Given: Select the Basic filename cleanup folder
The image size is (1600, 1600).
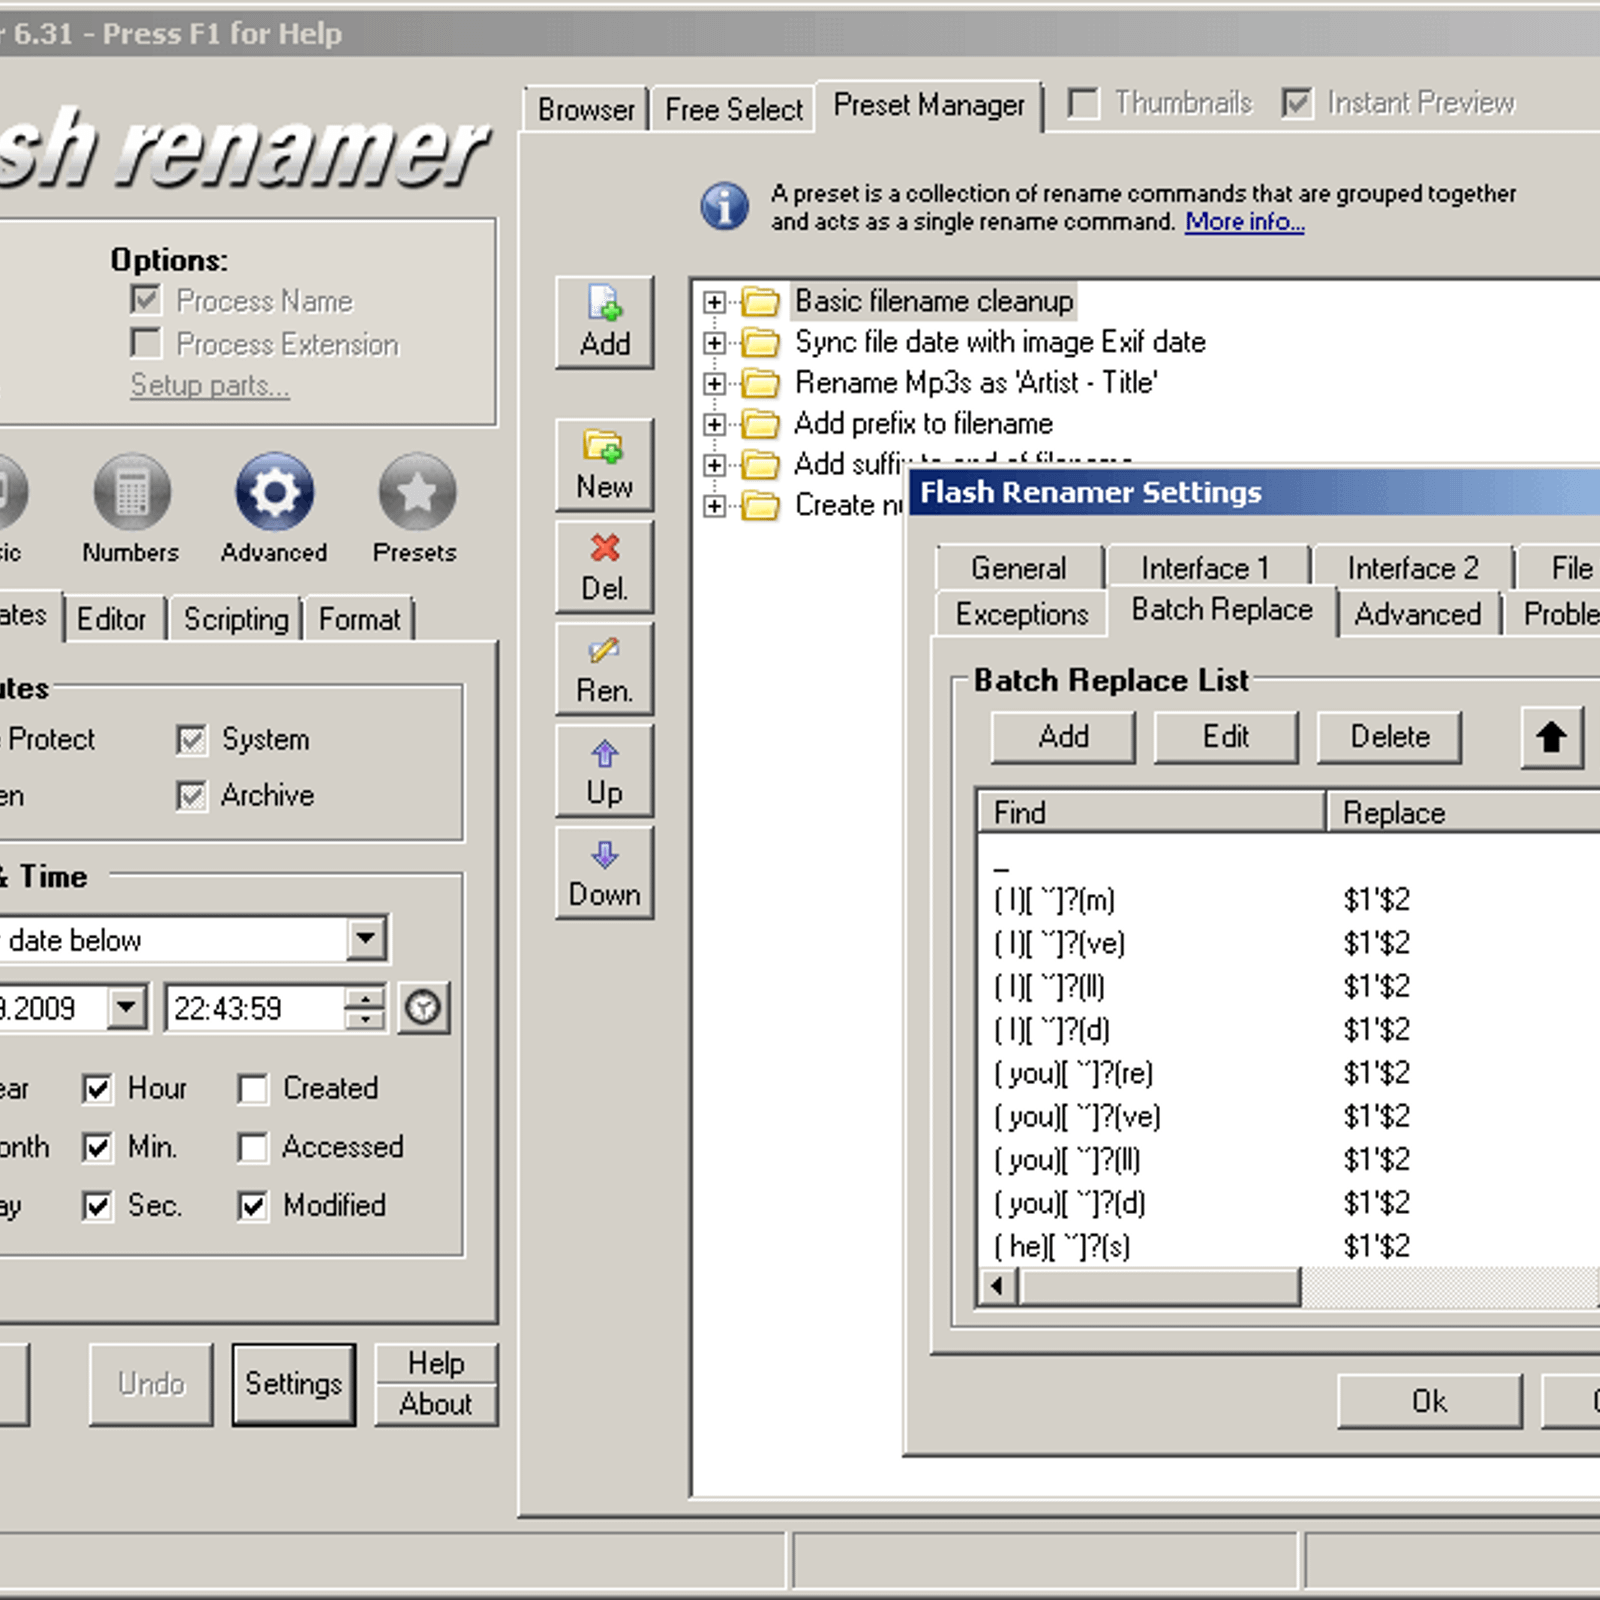Looking at the screenshot, I should point(934,301).
